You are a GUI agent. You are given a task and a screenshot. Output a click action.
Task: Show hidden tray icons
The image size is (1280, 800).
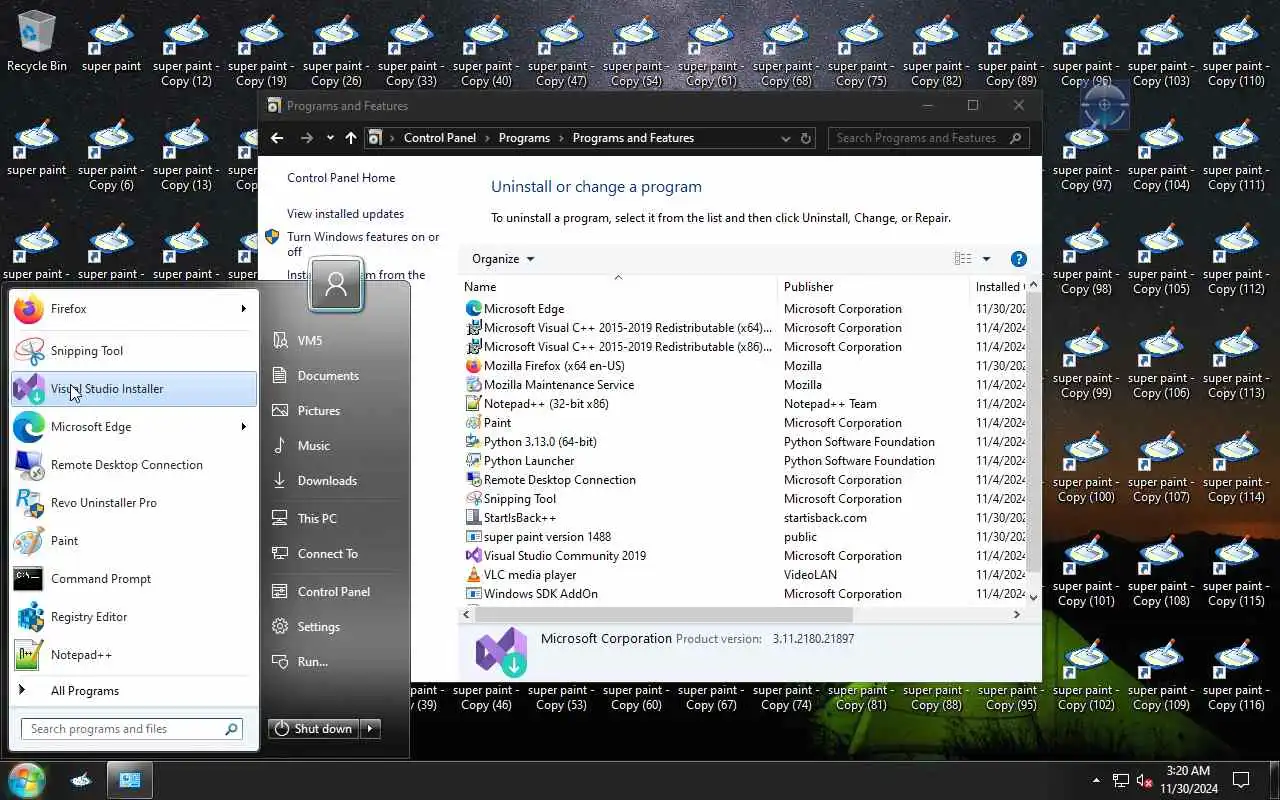[1096, 780]
